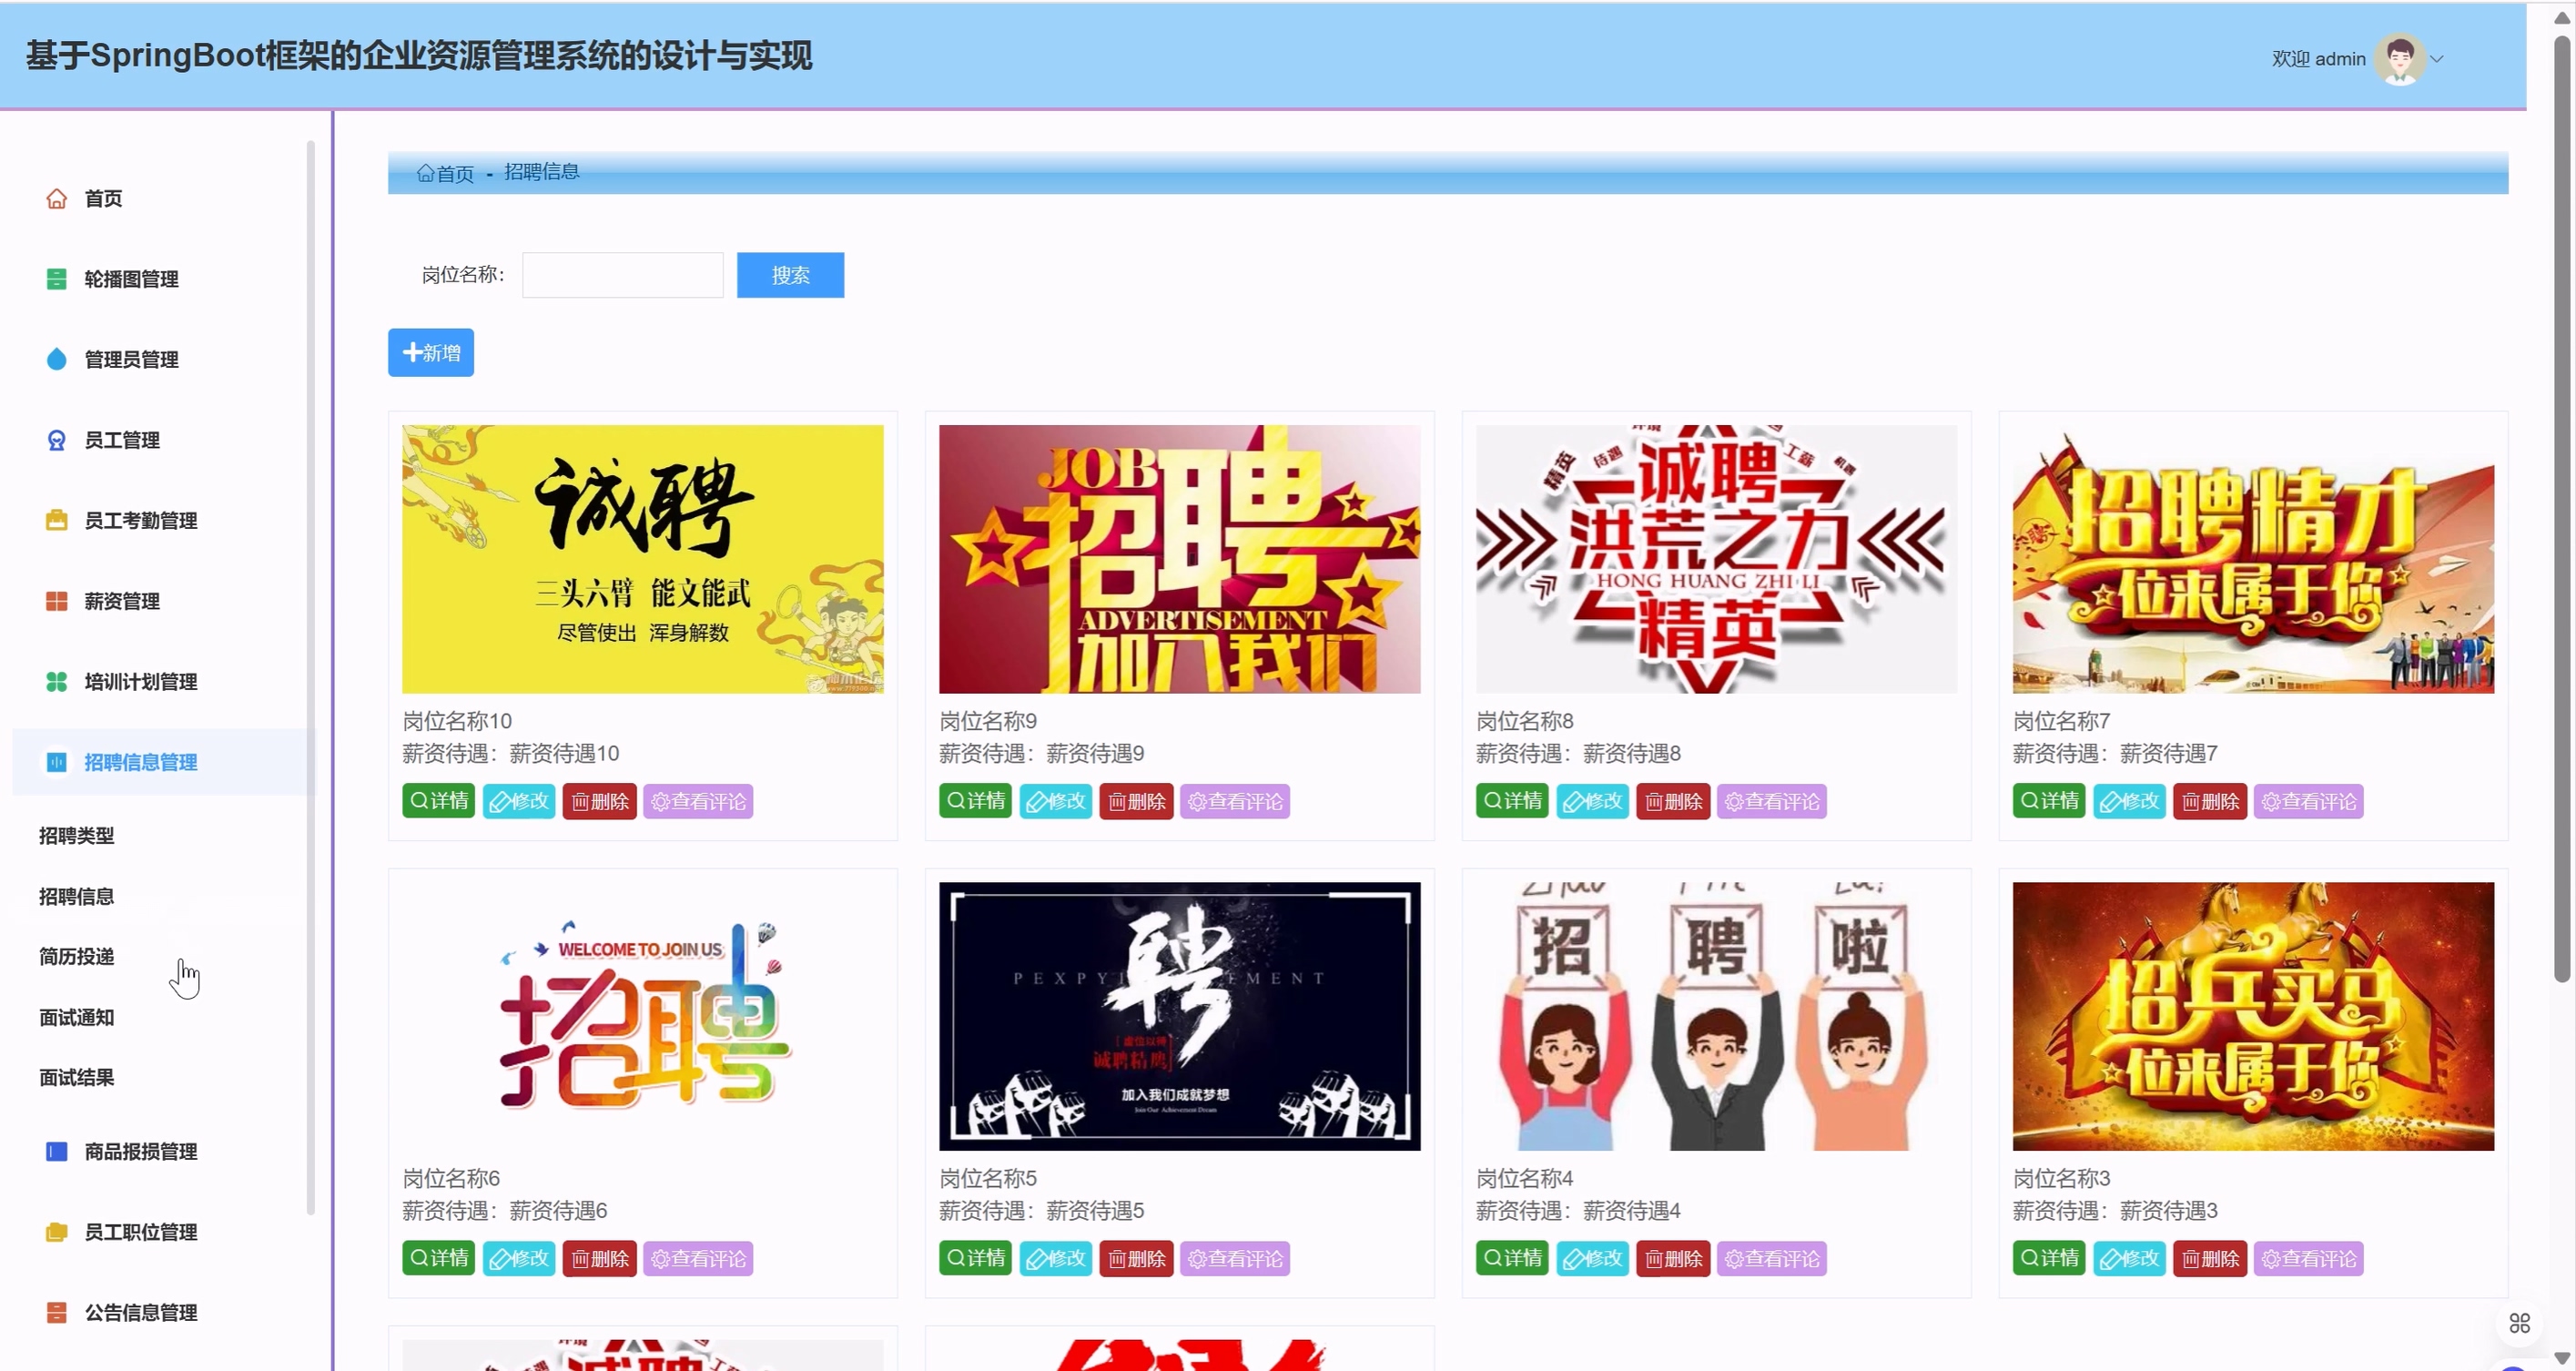
Task: Click the training plan management (培训计划管理) clover icon
Action: 56,682
